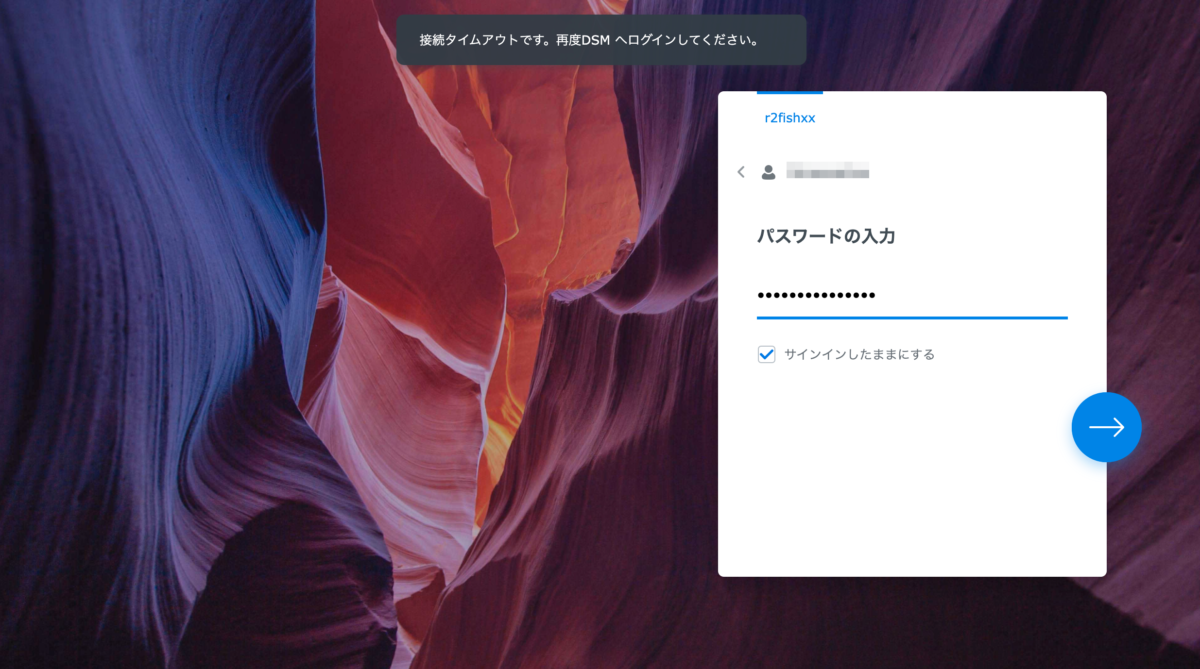
Task: Click the サインインしたままにする label text
Action: pyautogui.click(x=859, y=354)
